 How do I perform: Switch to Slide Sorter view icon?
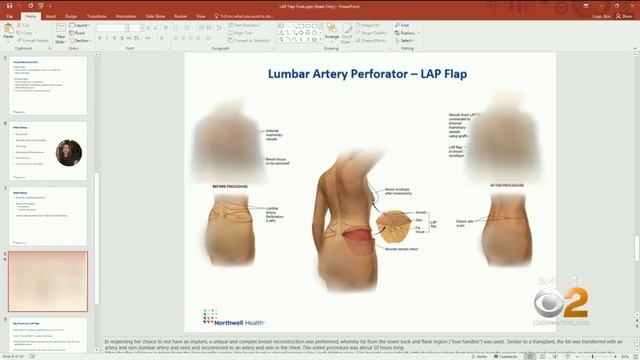(543, 356)
